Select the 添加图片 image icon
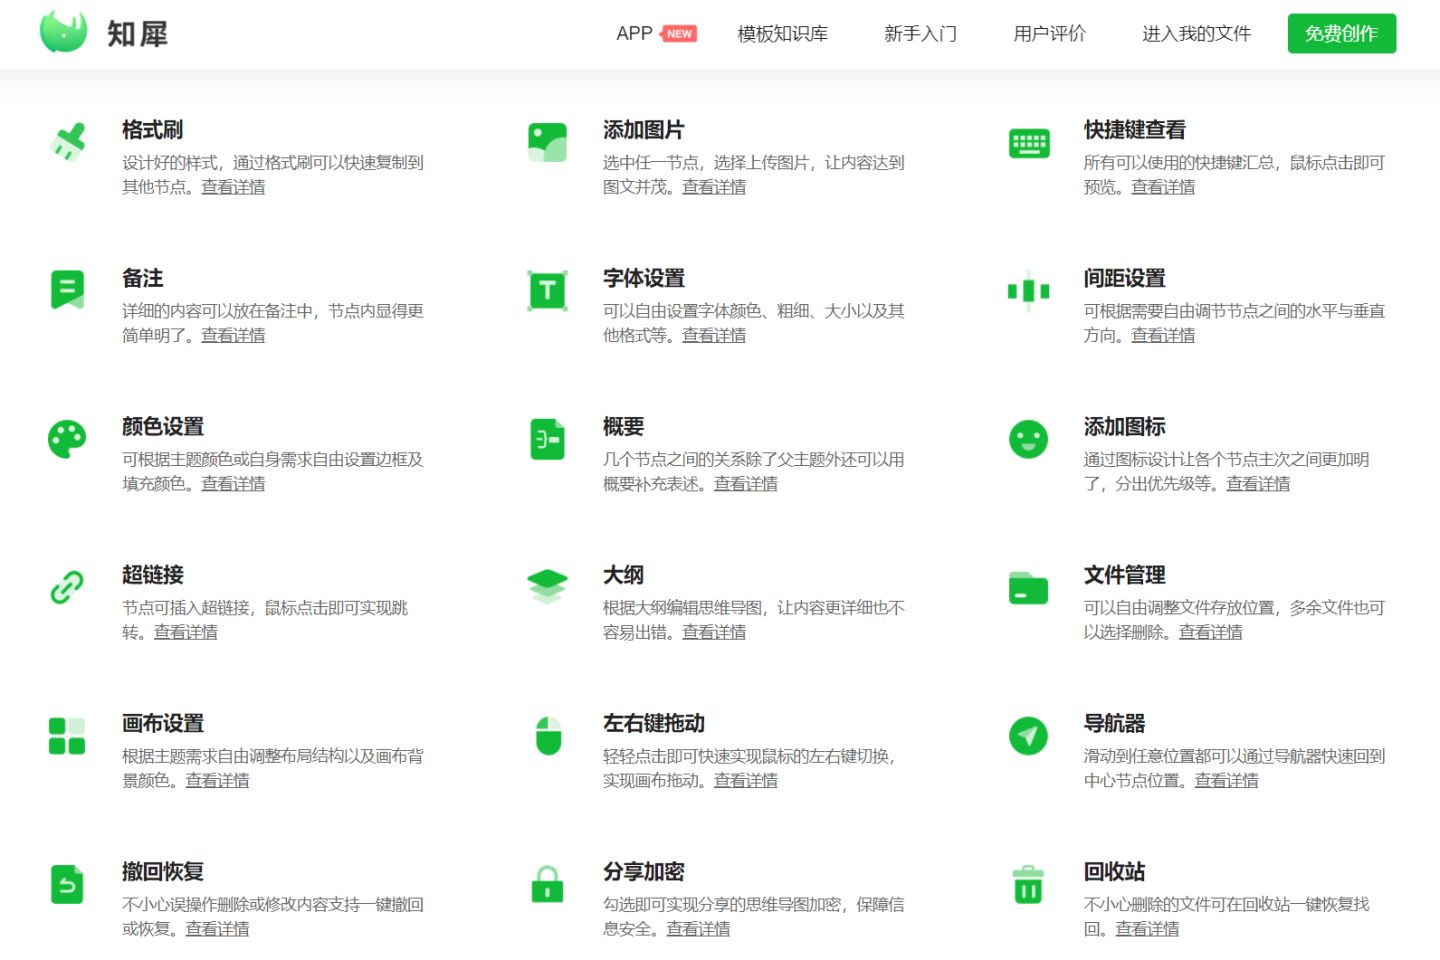 (546, 141)
